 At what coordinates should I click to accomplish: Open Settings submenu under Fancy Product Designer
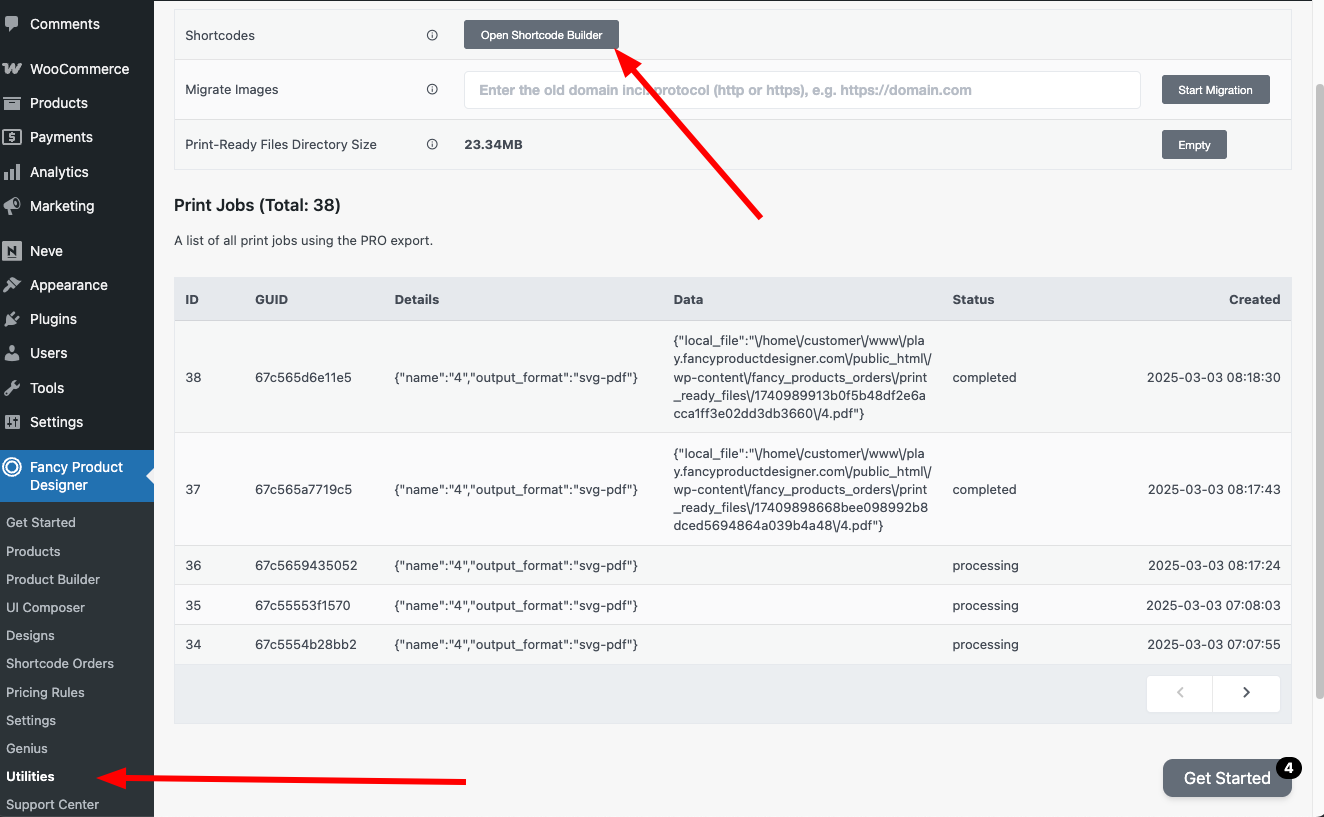[x=31, y=720]
